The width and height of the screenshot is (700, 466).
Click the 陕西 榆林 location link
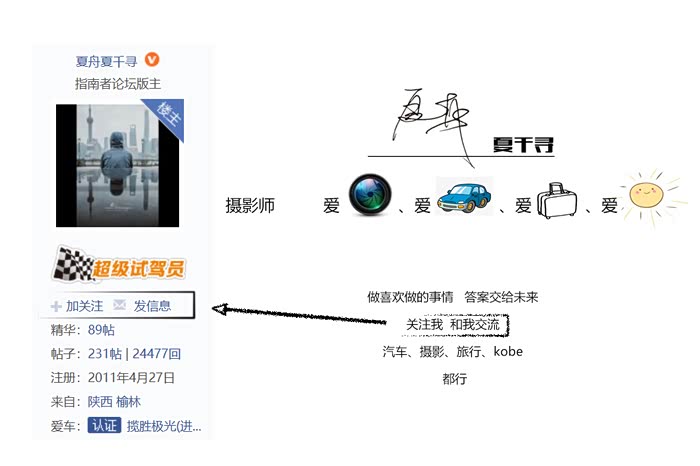coord(114,402)
